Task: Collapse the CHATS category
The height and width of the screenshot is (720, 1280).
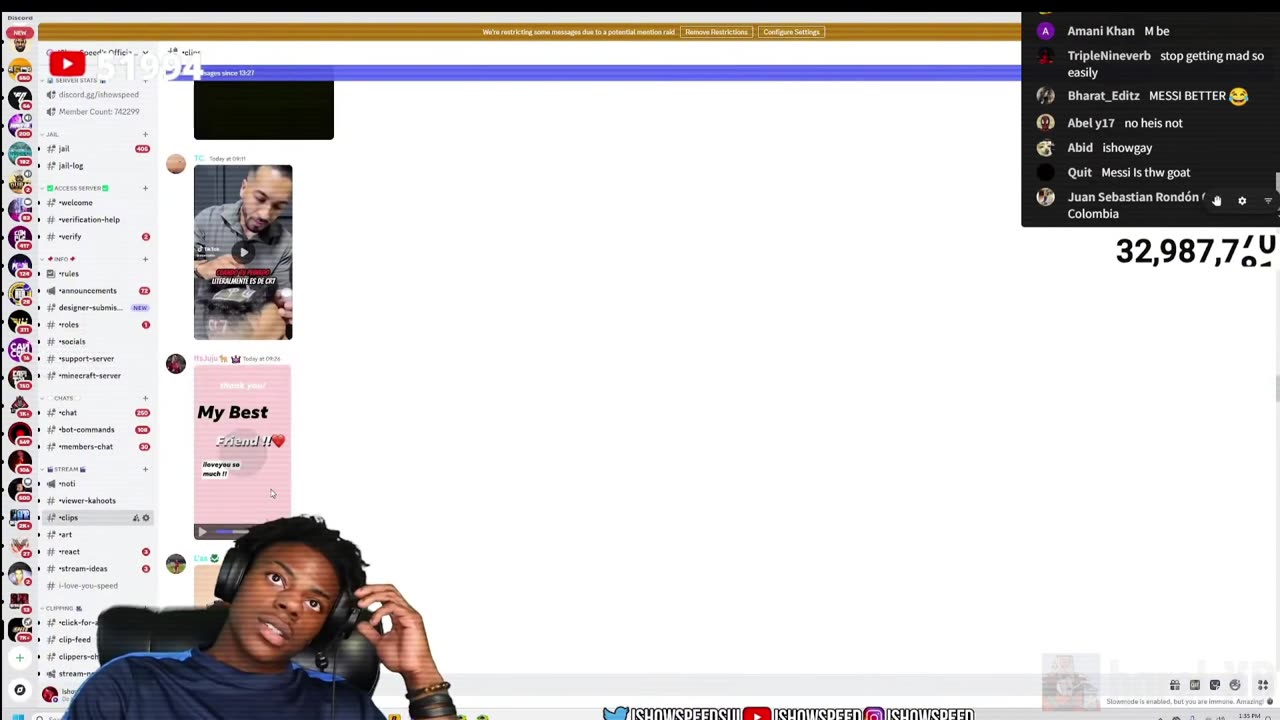Action: [x=59, y=398]
